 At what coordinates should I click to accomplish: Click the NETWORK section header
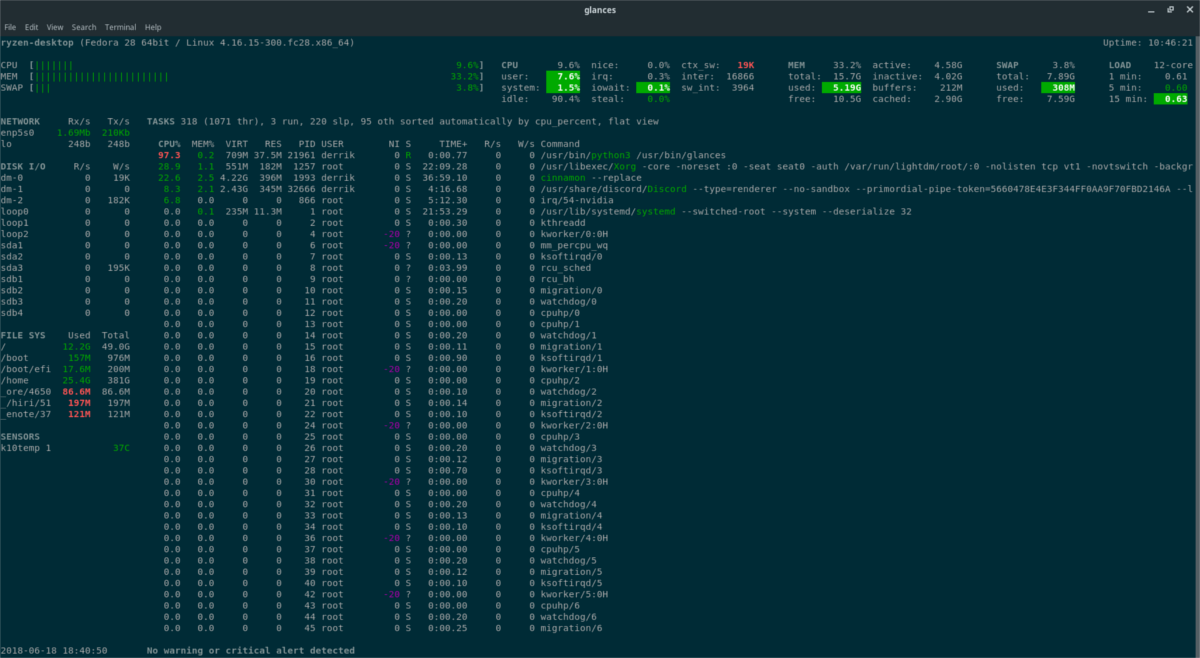click(x=21, y=121)
